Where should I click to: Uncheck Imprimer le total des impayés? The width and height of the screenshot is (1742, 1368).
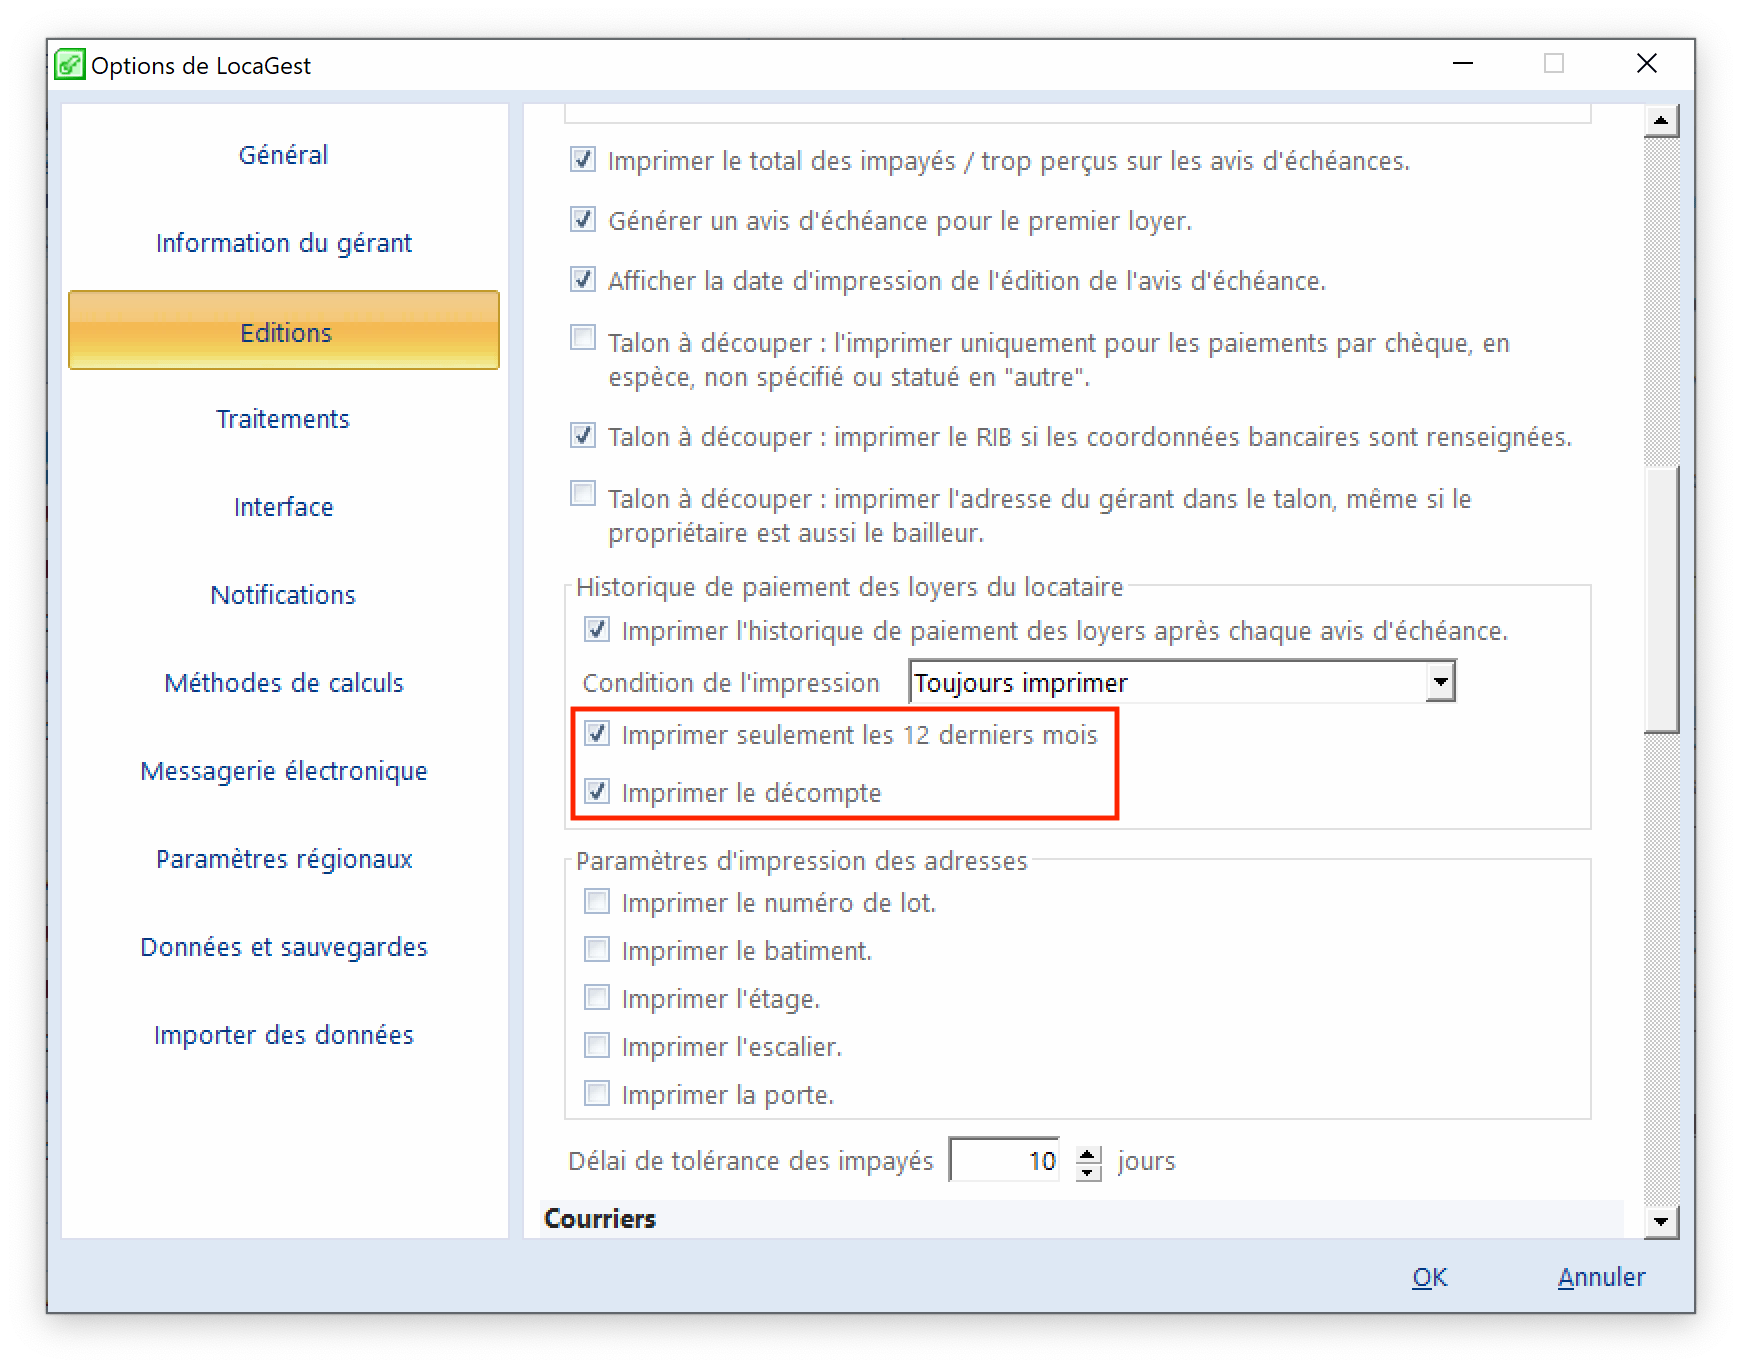pyautogui.click(x=583, y=159)
